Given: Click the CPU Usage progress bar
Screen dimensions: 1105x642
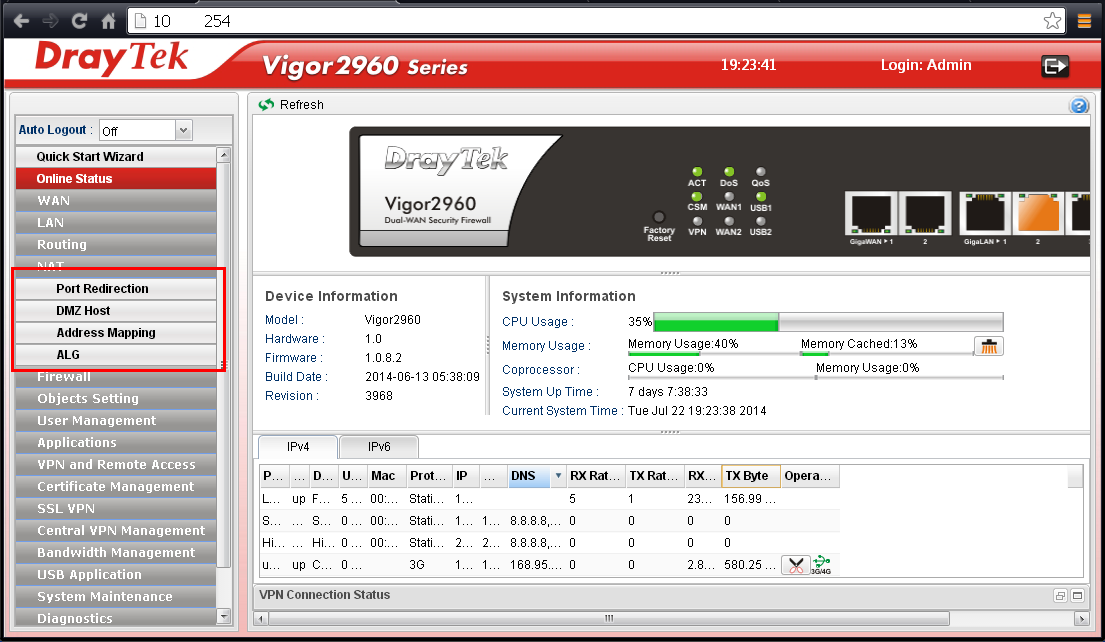Looking at the screenshot, I should point(828,322).
